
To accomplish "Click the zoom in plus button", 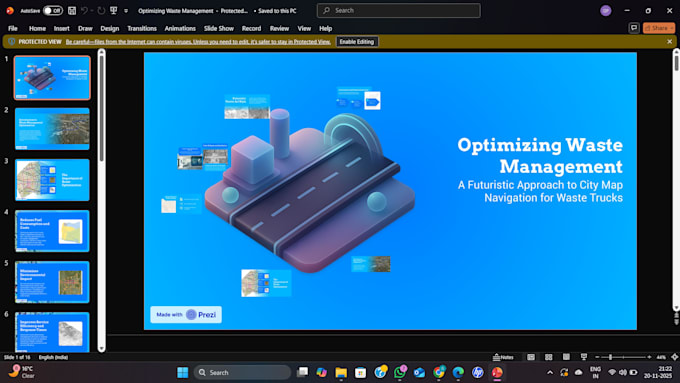I will 649,357.
